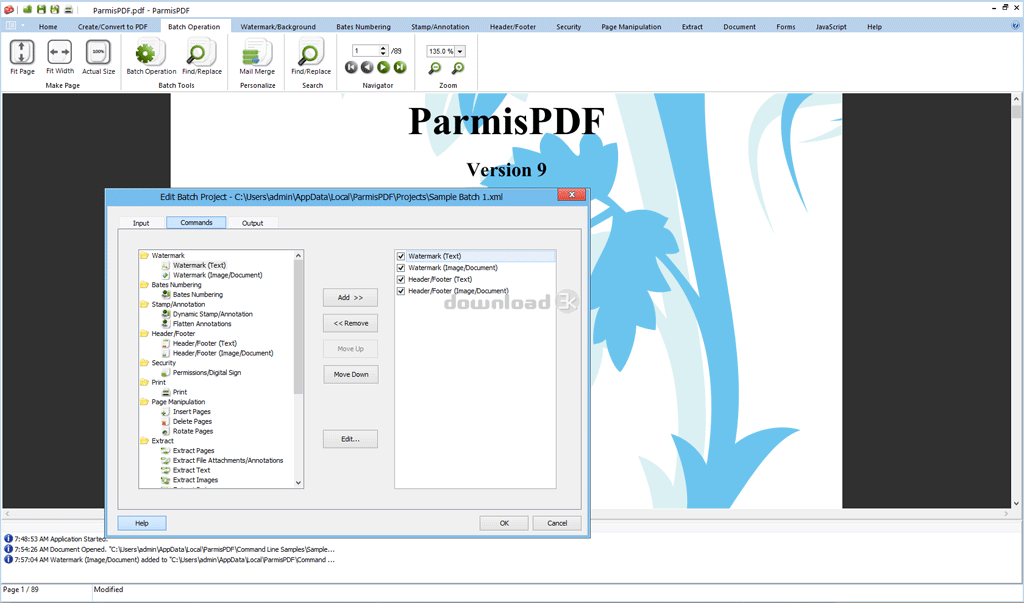Select Permissions/Digital Sign command
1024x603 pixels.
tap(206, 373)
